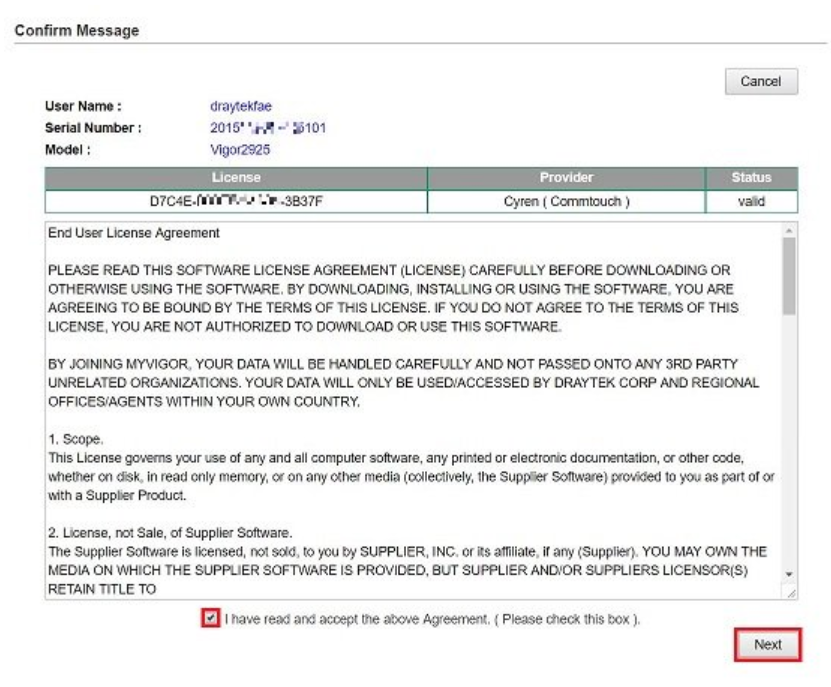Click the draytekfae user name value
The width and height of the screenshot is (831, 687).
[232, 108]
